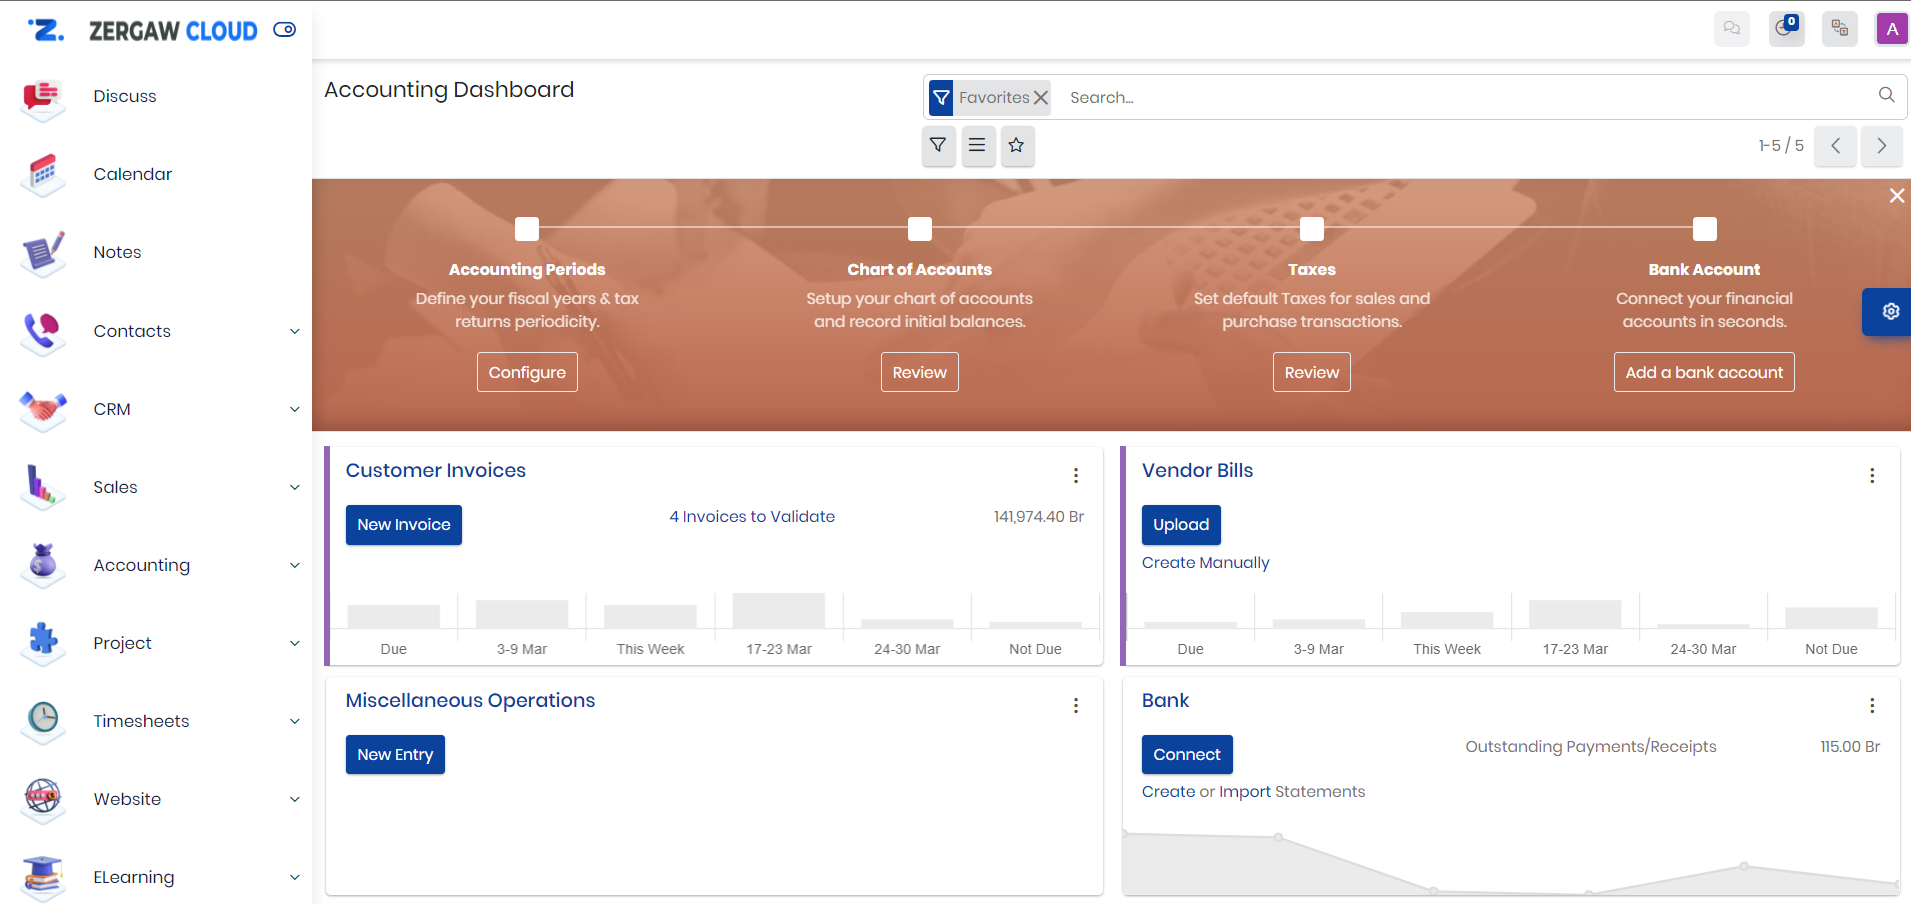Expand the CRM sidebar menu
Image resolution: width=1911 pixels, height=904 pixels.
tap(294, 410)
